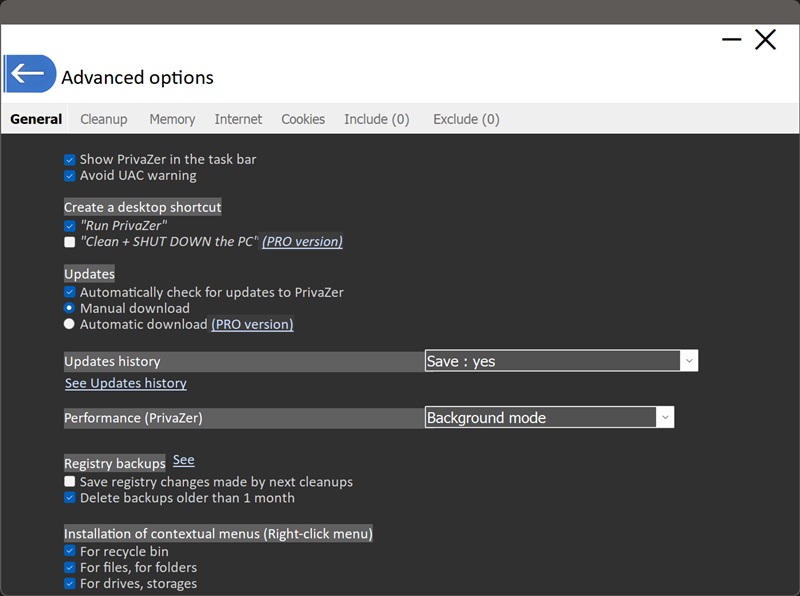Viewport: 800px width, 596px height.
Task: Go to the Internet tab
Action: 238,119
